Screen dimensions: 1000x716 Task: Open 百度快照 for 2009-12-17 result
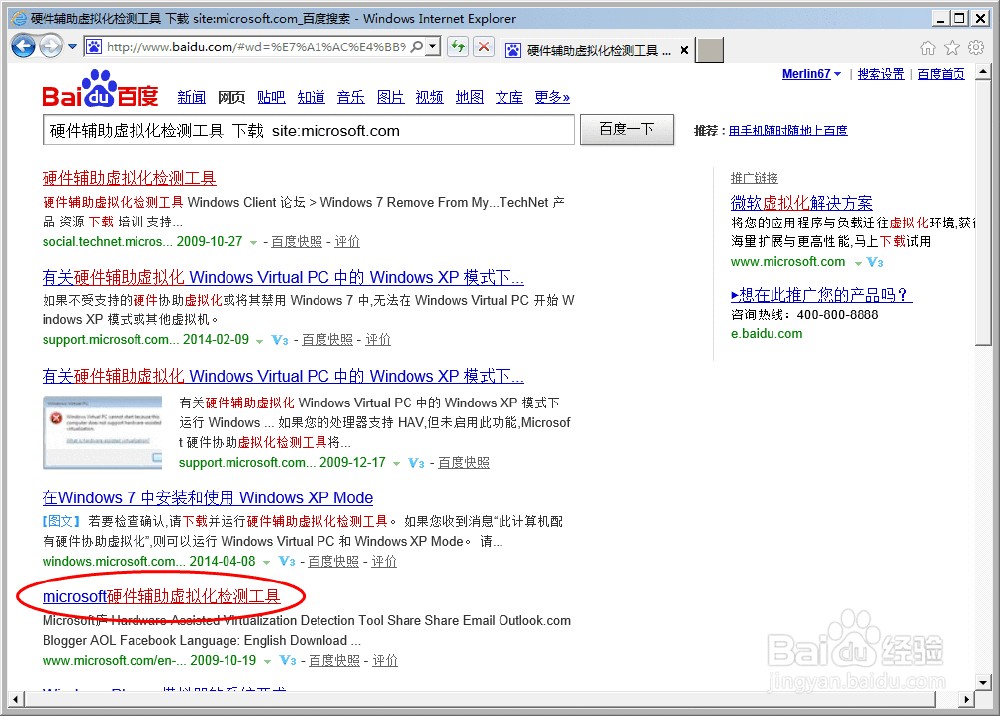(464, 463)
